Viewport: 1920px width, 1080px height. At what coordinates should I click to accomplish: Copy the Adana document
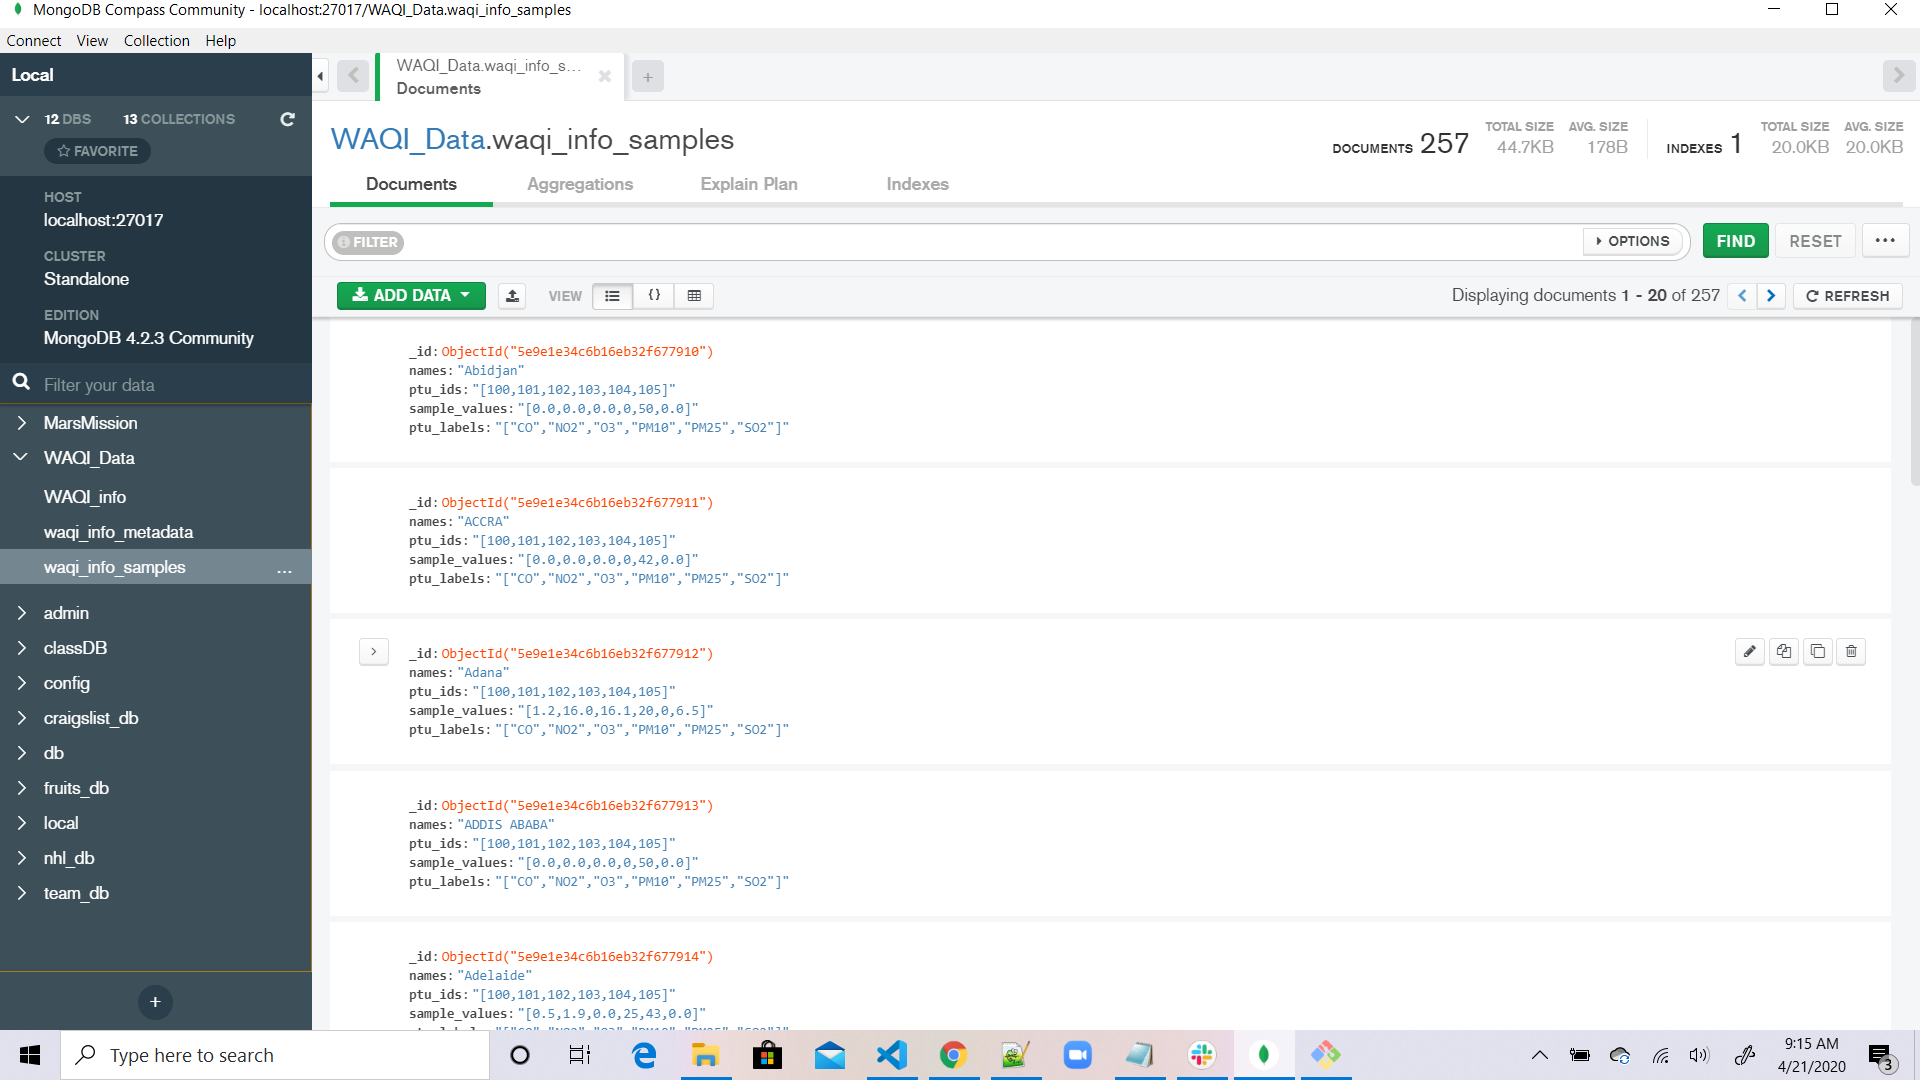(1784, 652)
